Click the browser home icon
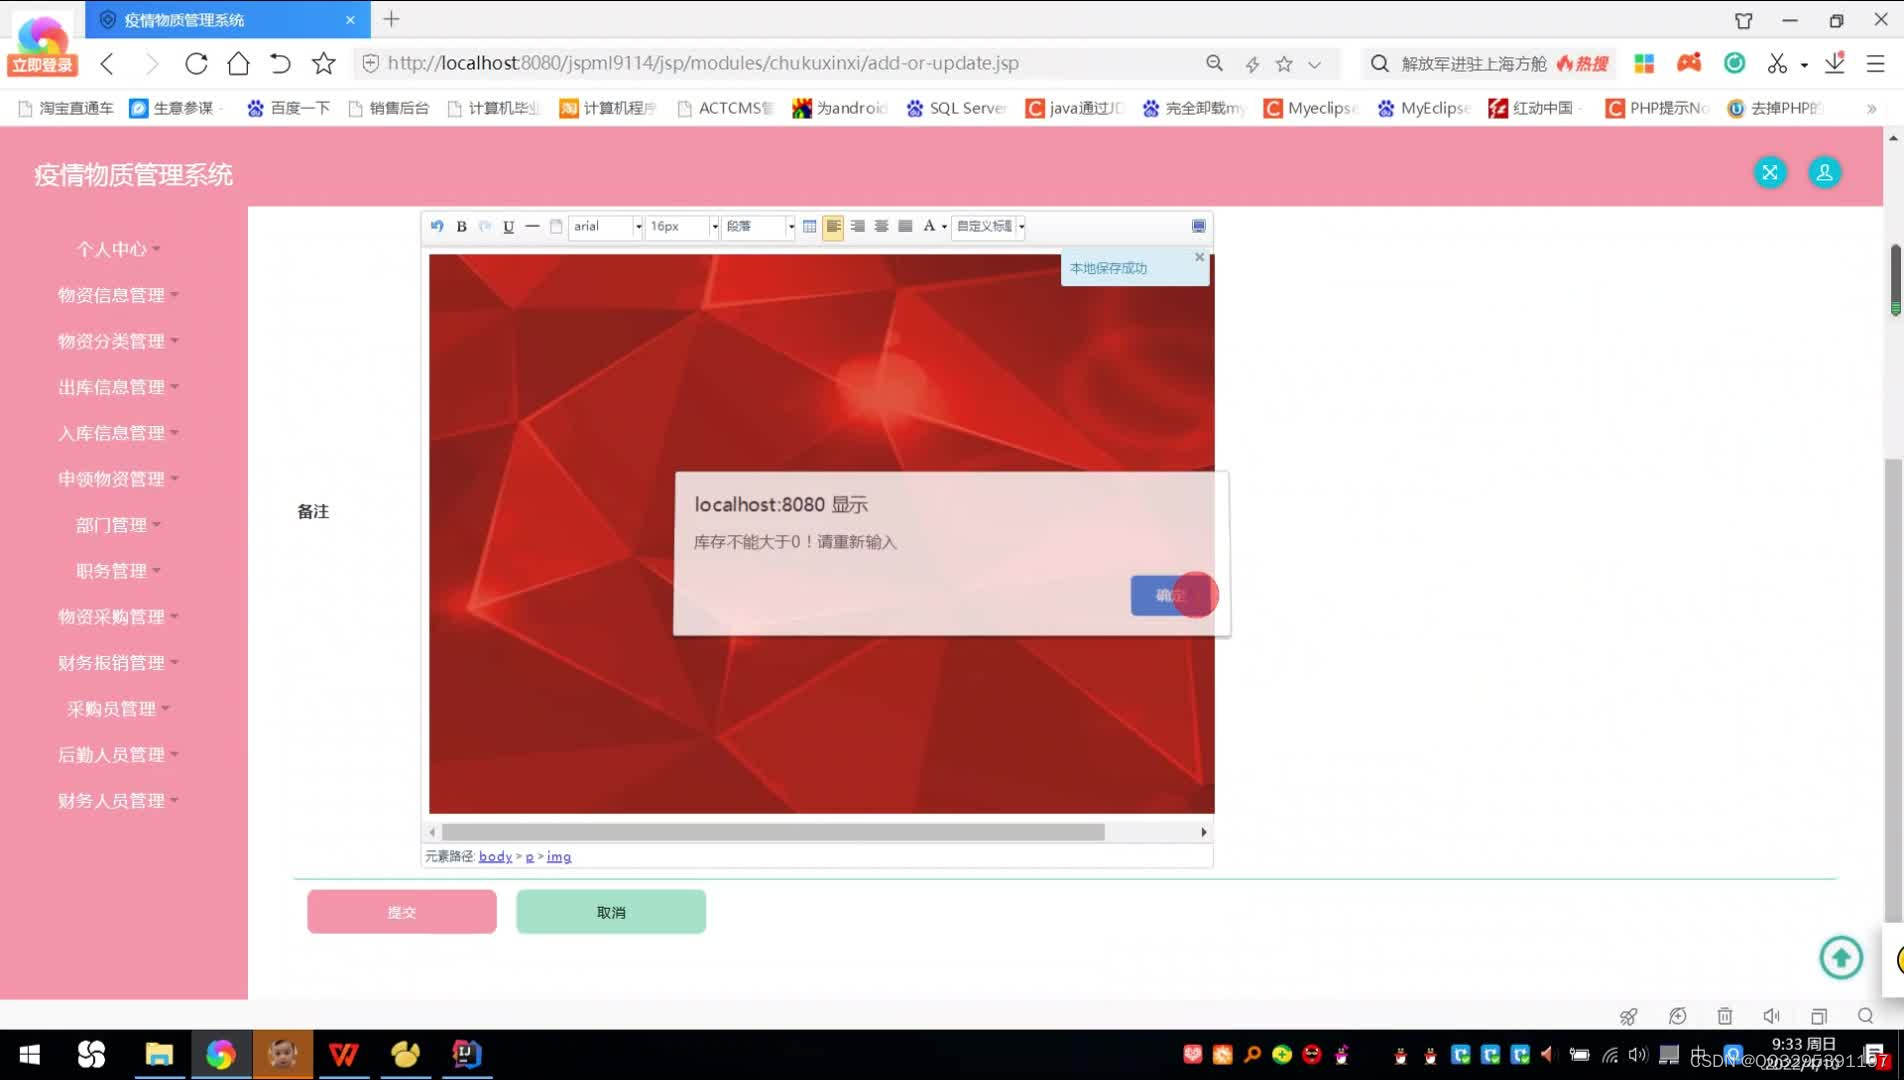 coord(238,64)
